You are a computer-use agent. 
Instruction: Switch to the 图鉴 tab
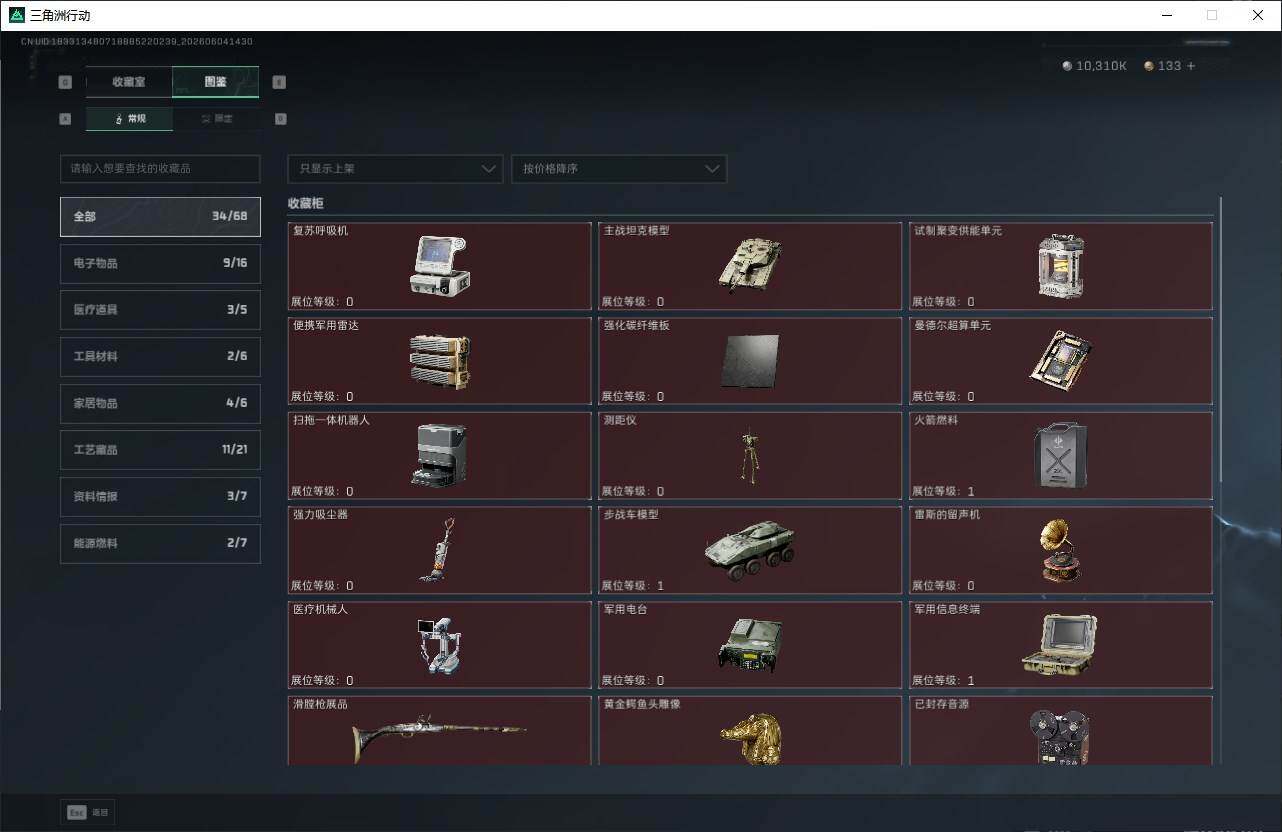[x=215, y=82]
